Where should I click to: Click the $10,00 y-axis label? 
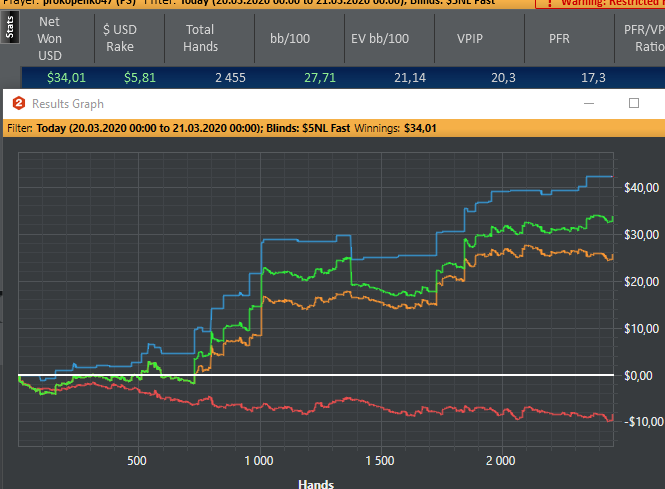(641, 329)
